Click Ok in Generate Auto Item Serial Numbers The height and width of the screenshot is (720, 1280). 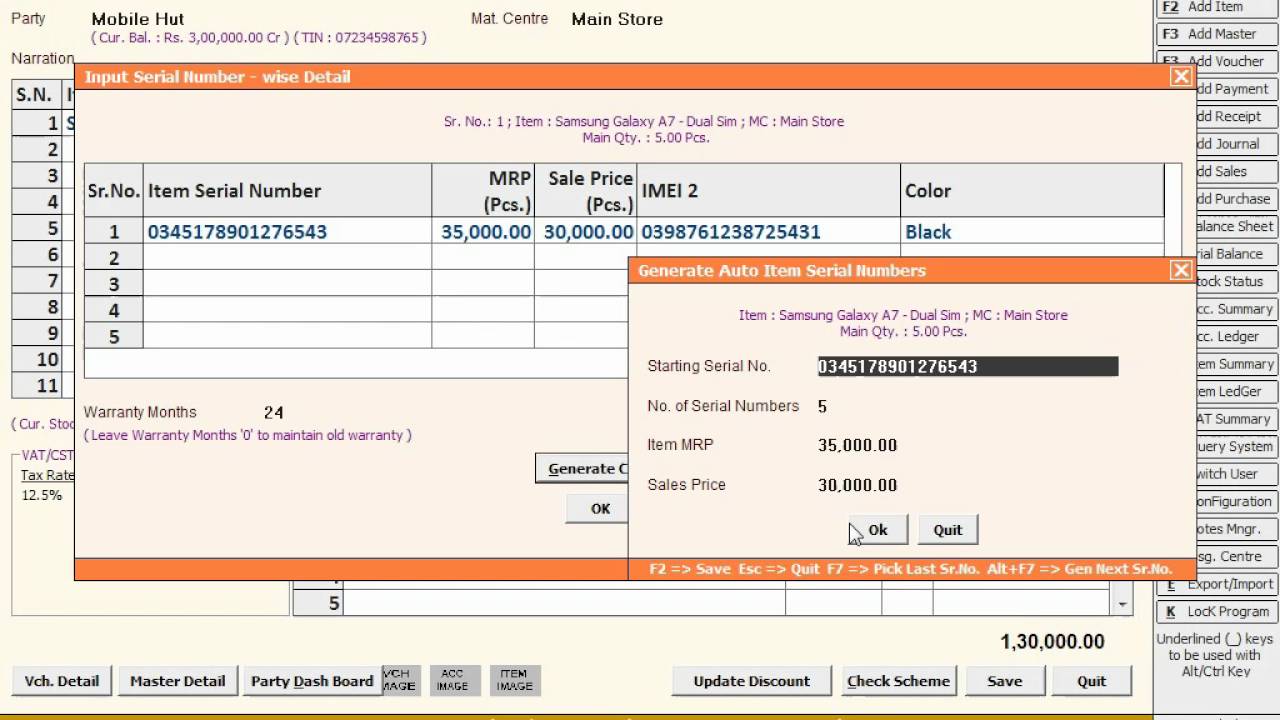(x=877, y=530)
